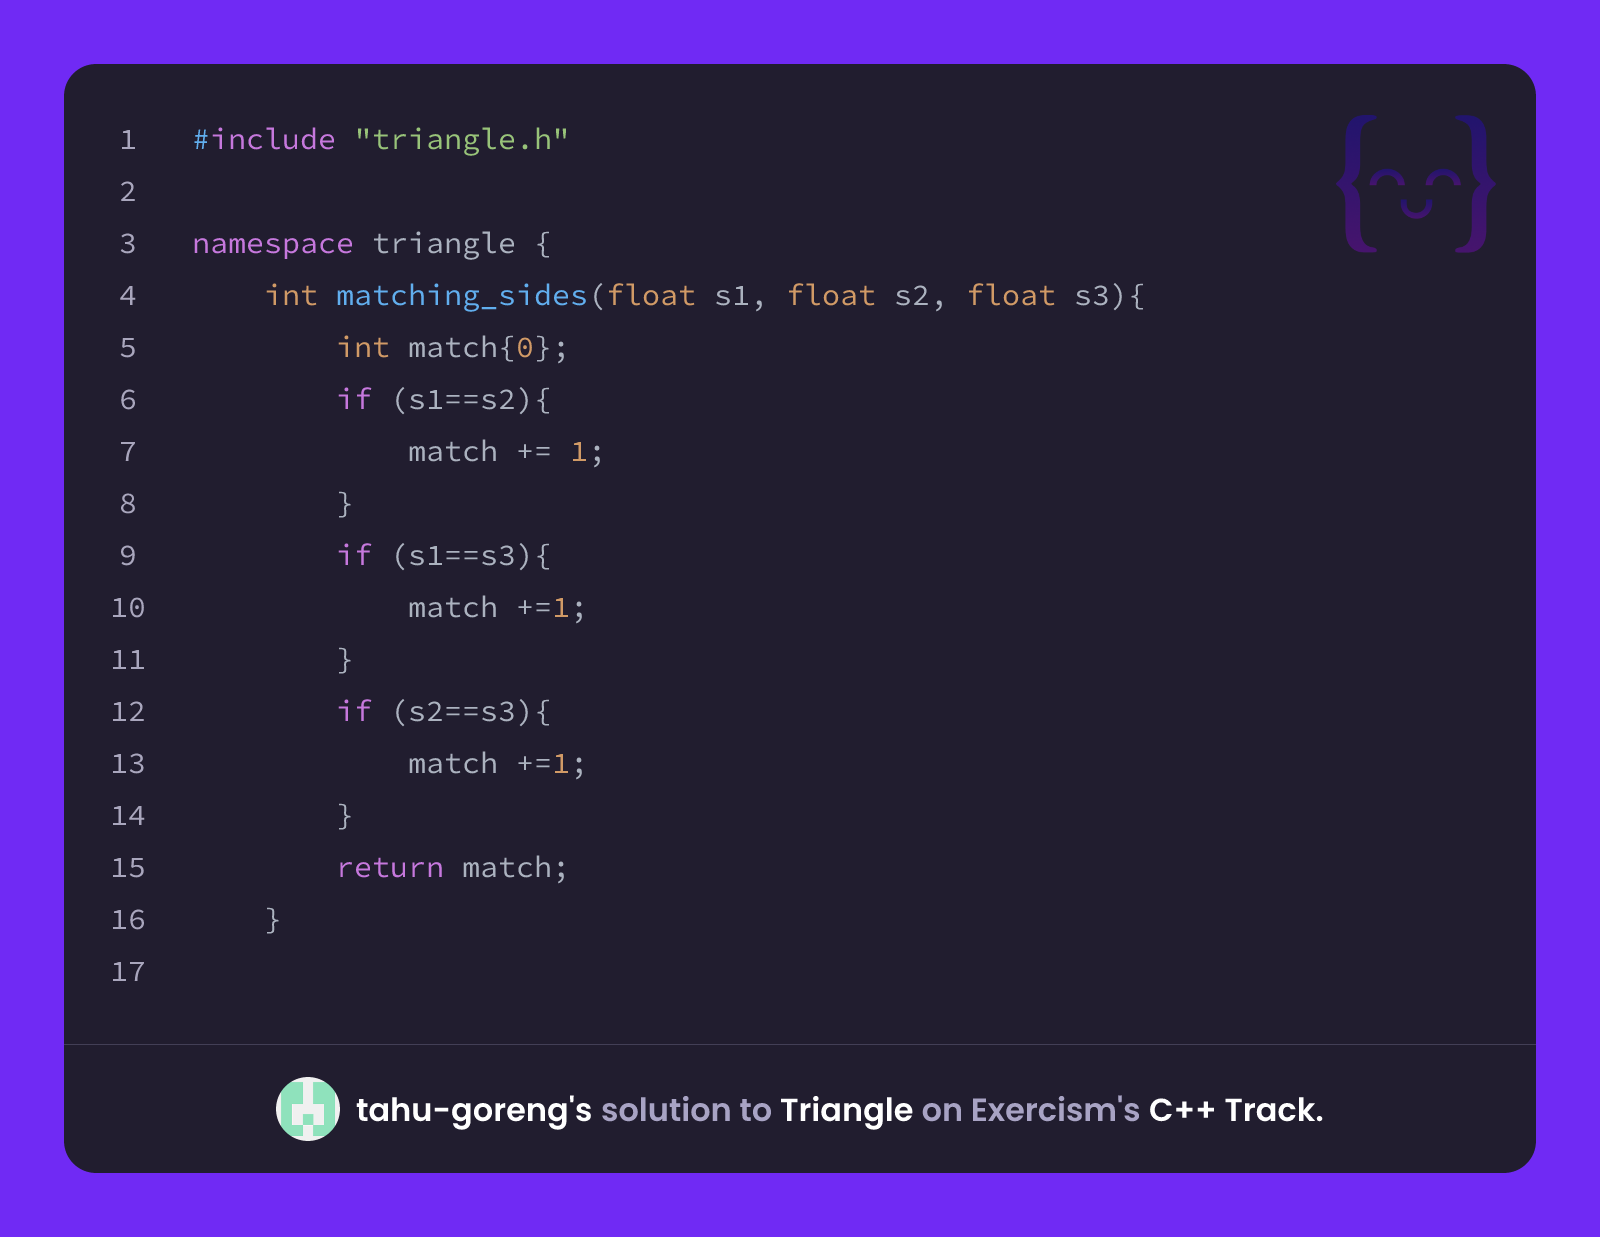Click the 'if (s2==s3){' line

click(444, 712)
